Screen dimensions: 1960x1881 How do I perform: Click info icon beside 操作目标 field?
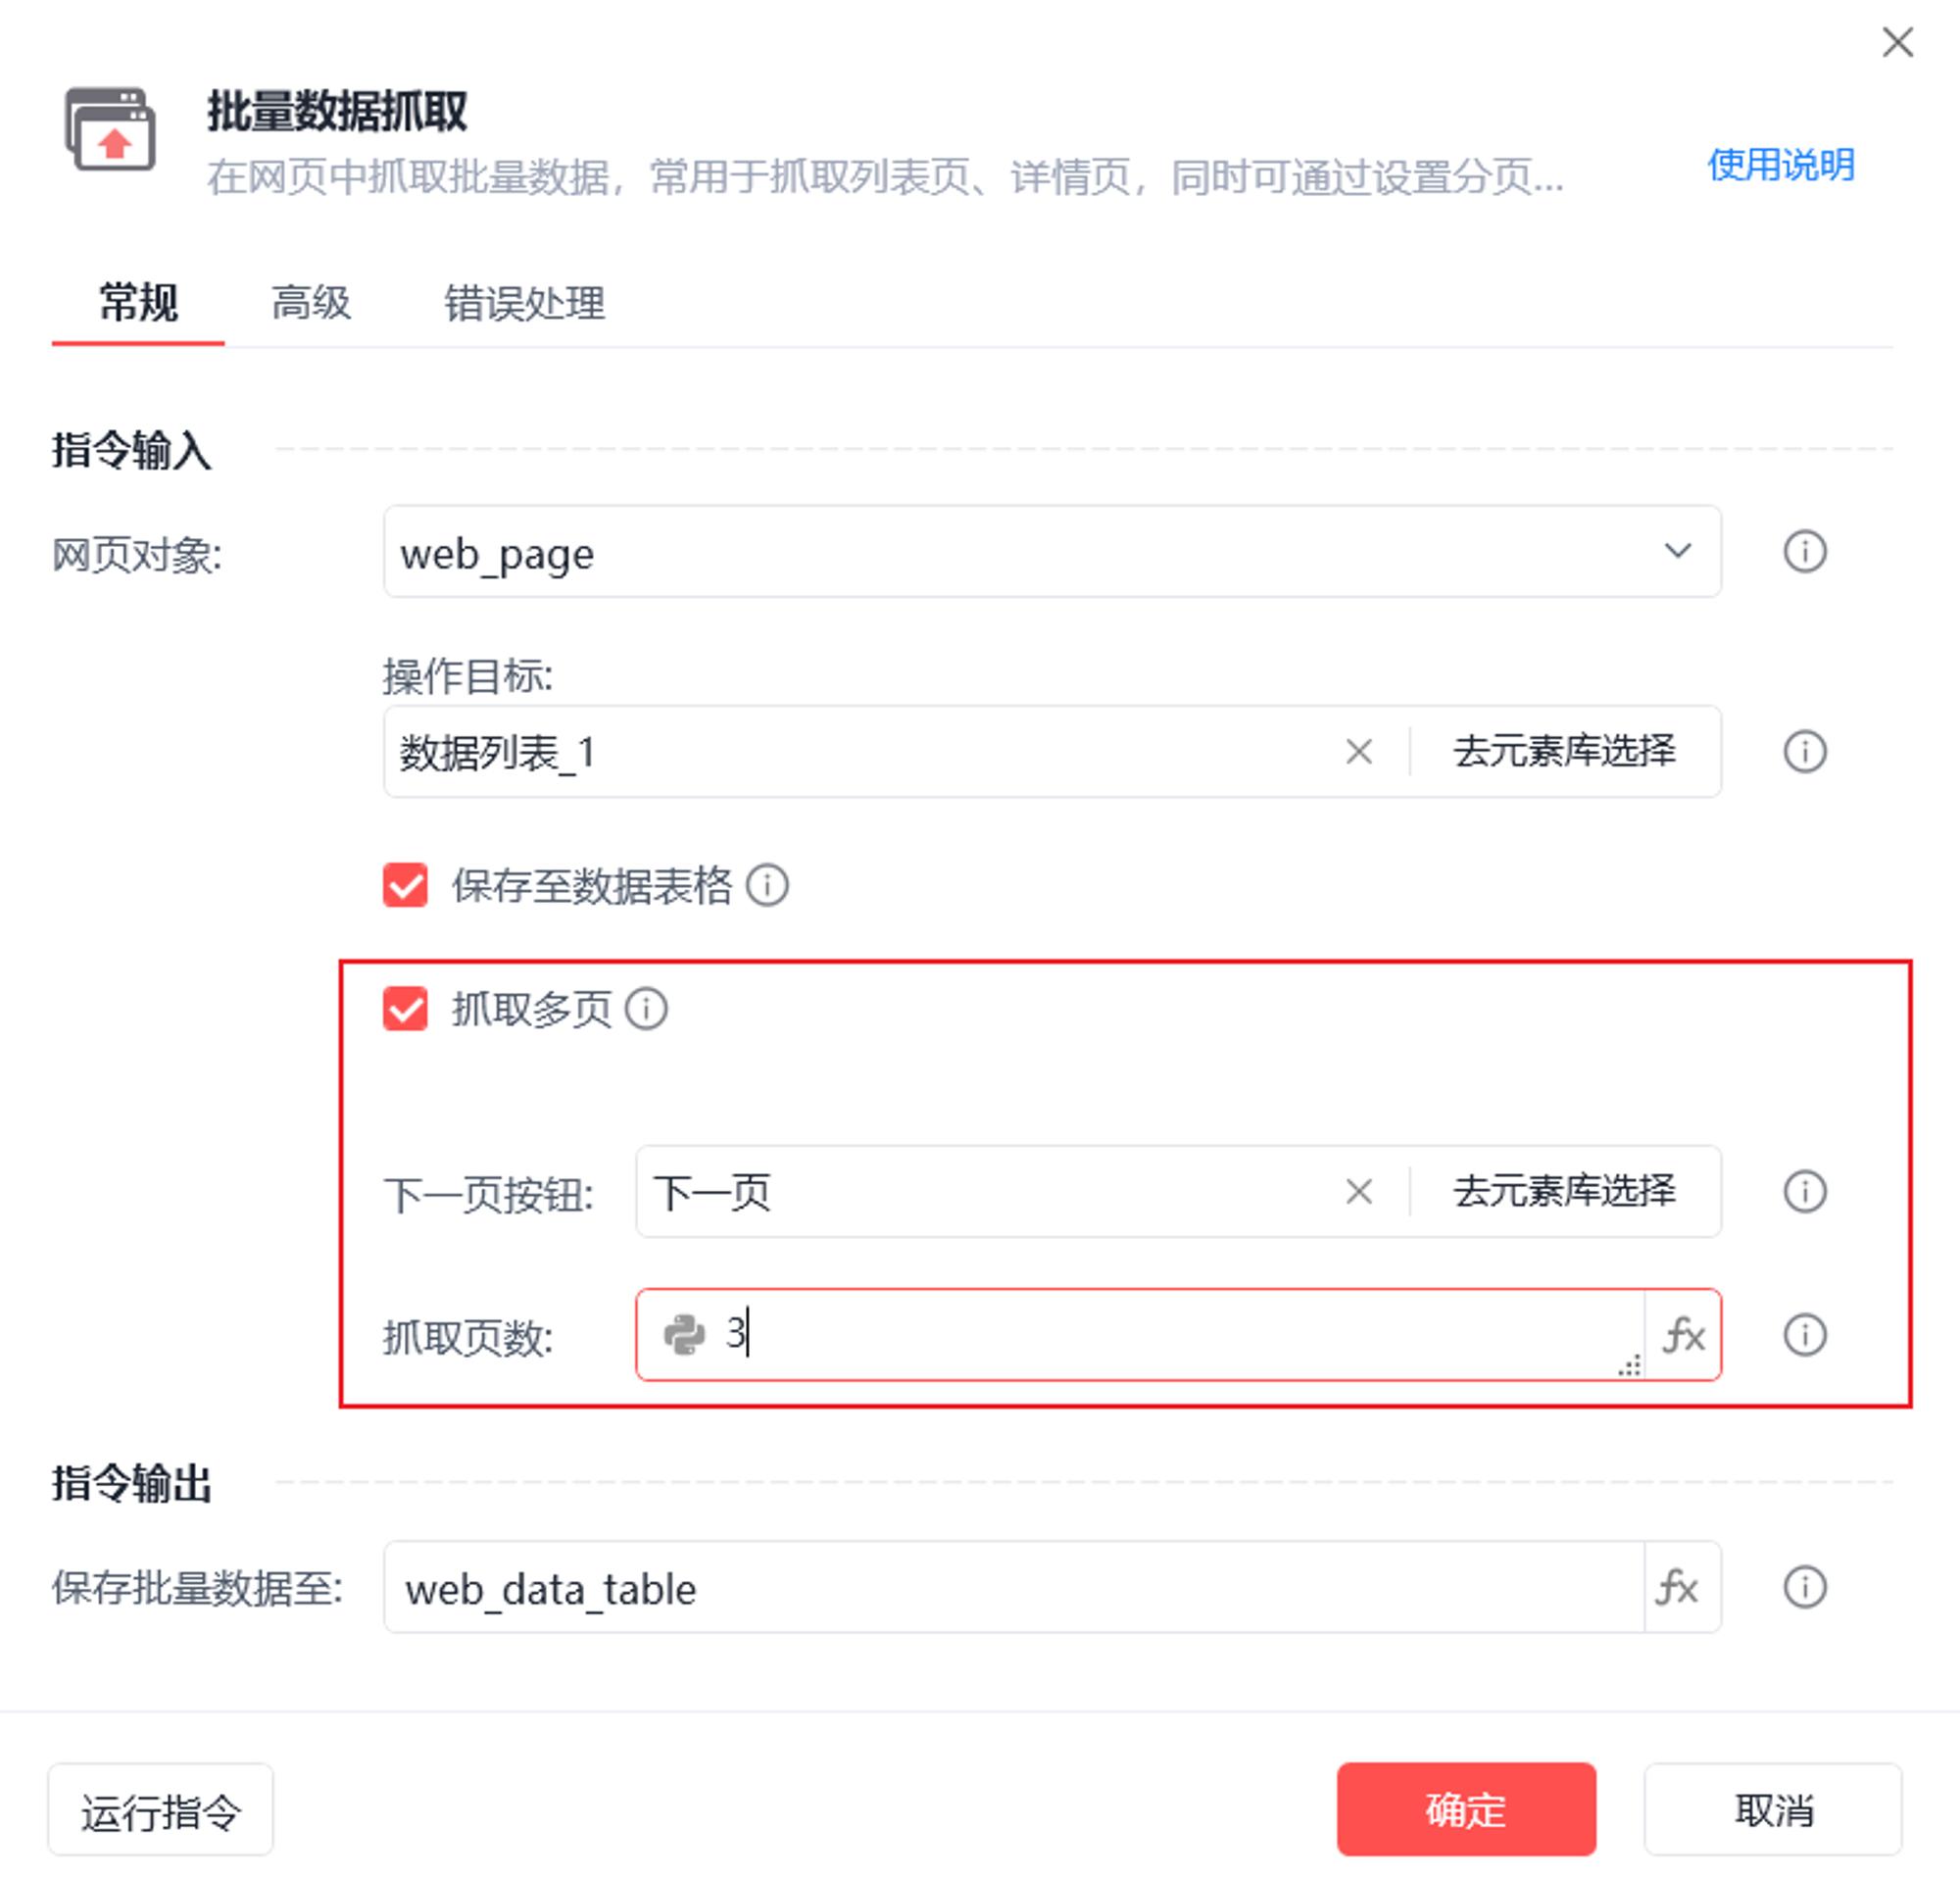(1804, 751)
